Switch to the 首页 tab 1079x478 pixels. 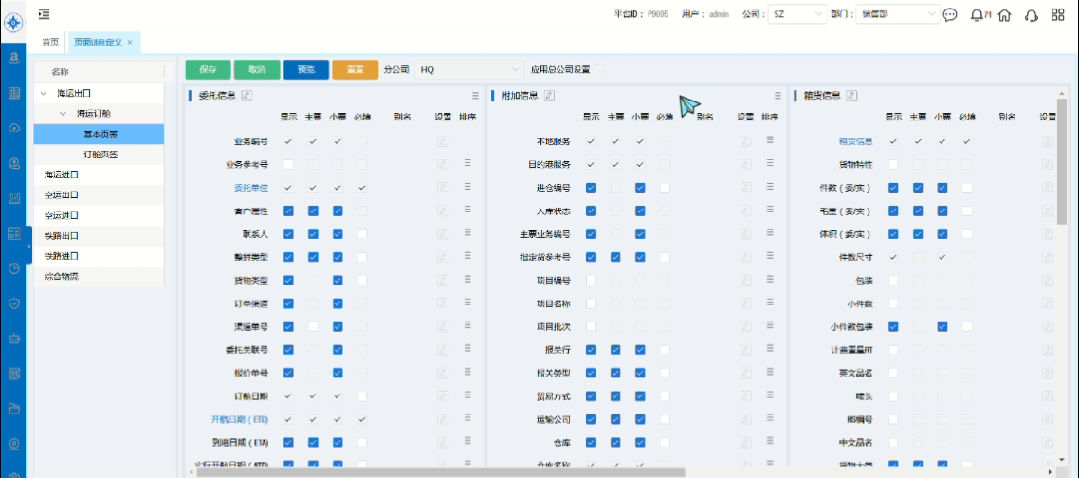tap(50, 42)
